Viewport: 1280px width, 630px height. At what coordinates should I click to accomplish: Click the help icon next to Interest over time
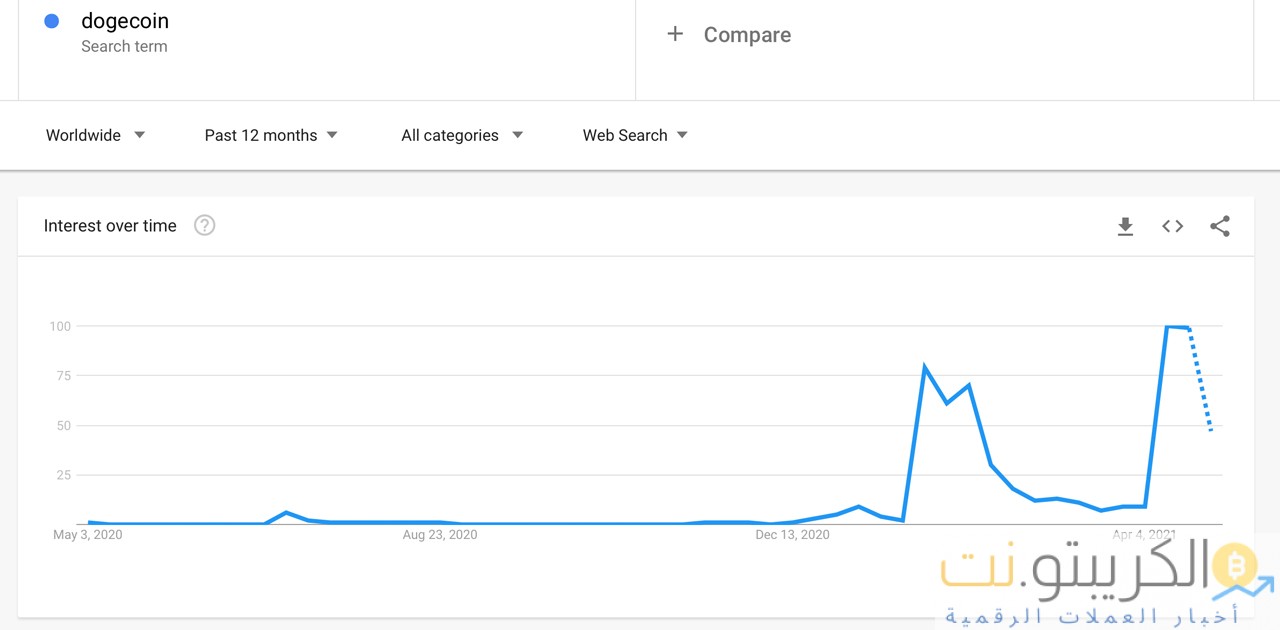[x=204, y=225]
